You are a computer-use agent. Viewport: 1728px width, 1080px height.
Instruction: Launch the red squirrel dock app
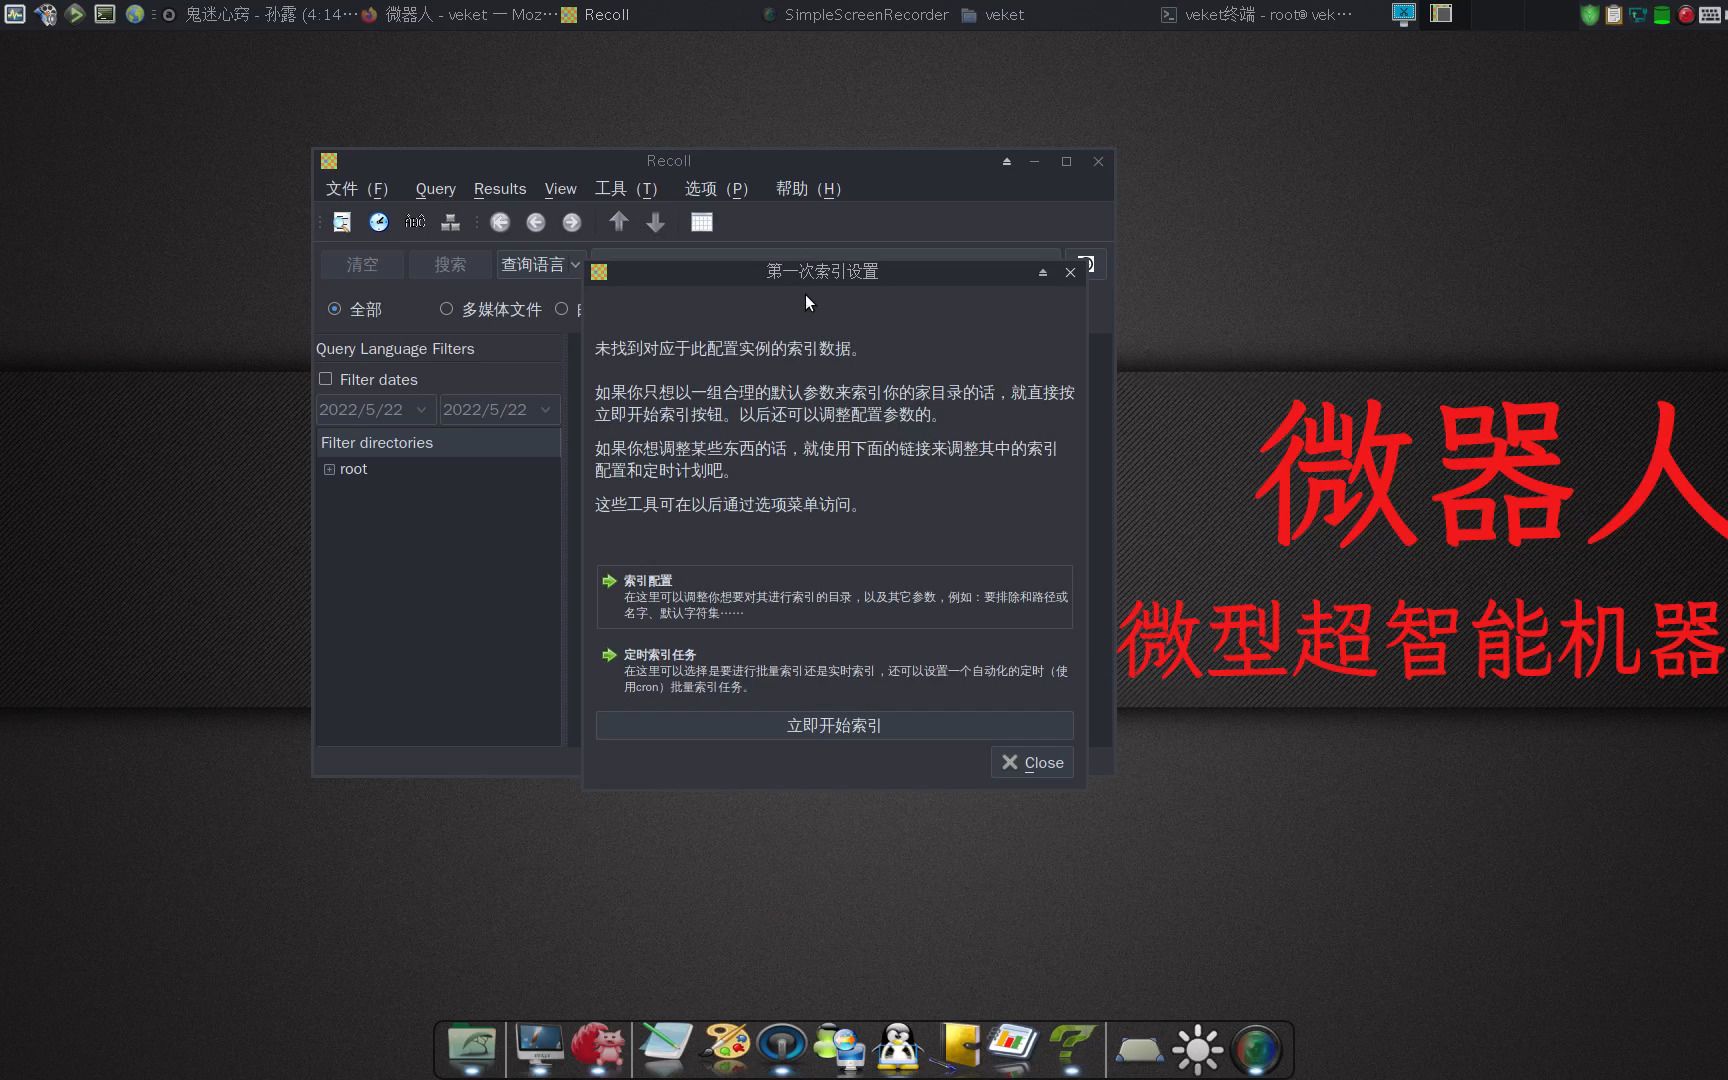click(598, 1047)
